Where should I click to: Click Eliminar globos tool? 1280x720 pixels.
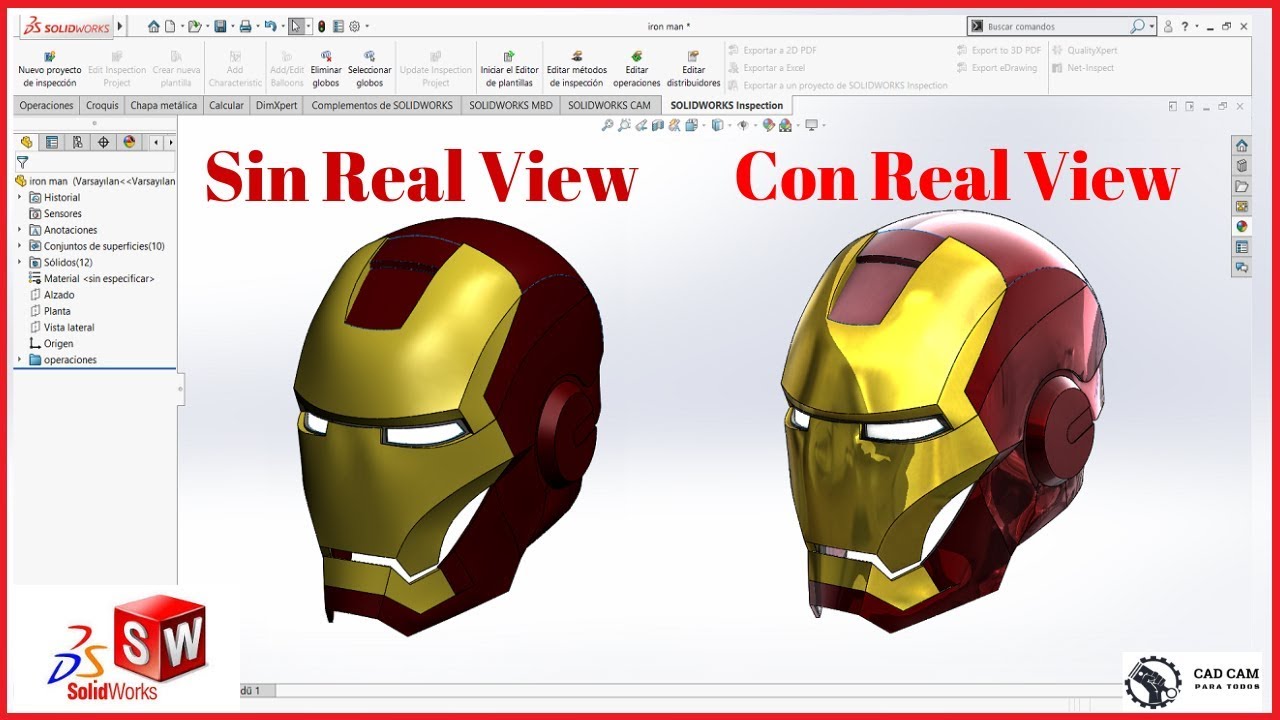[x=326, y=69]
